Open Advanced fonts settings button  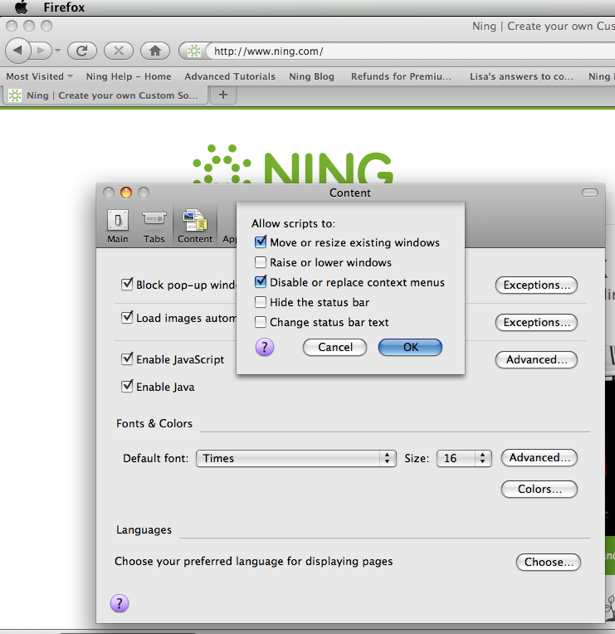539,457
